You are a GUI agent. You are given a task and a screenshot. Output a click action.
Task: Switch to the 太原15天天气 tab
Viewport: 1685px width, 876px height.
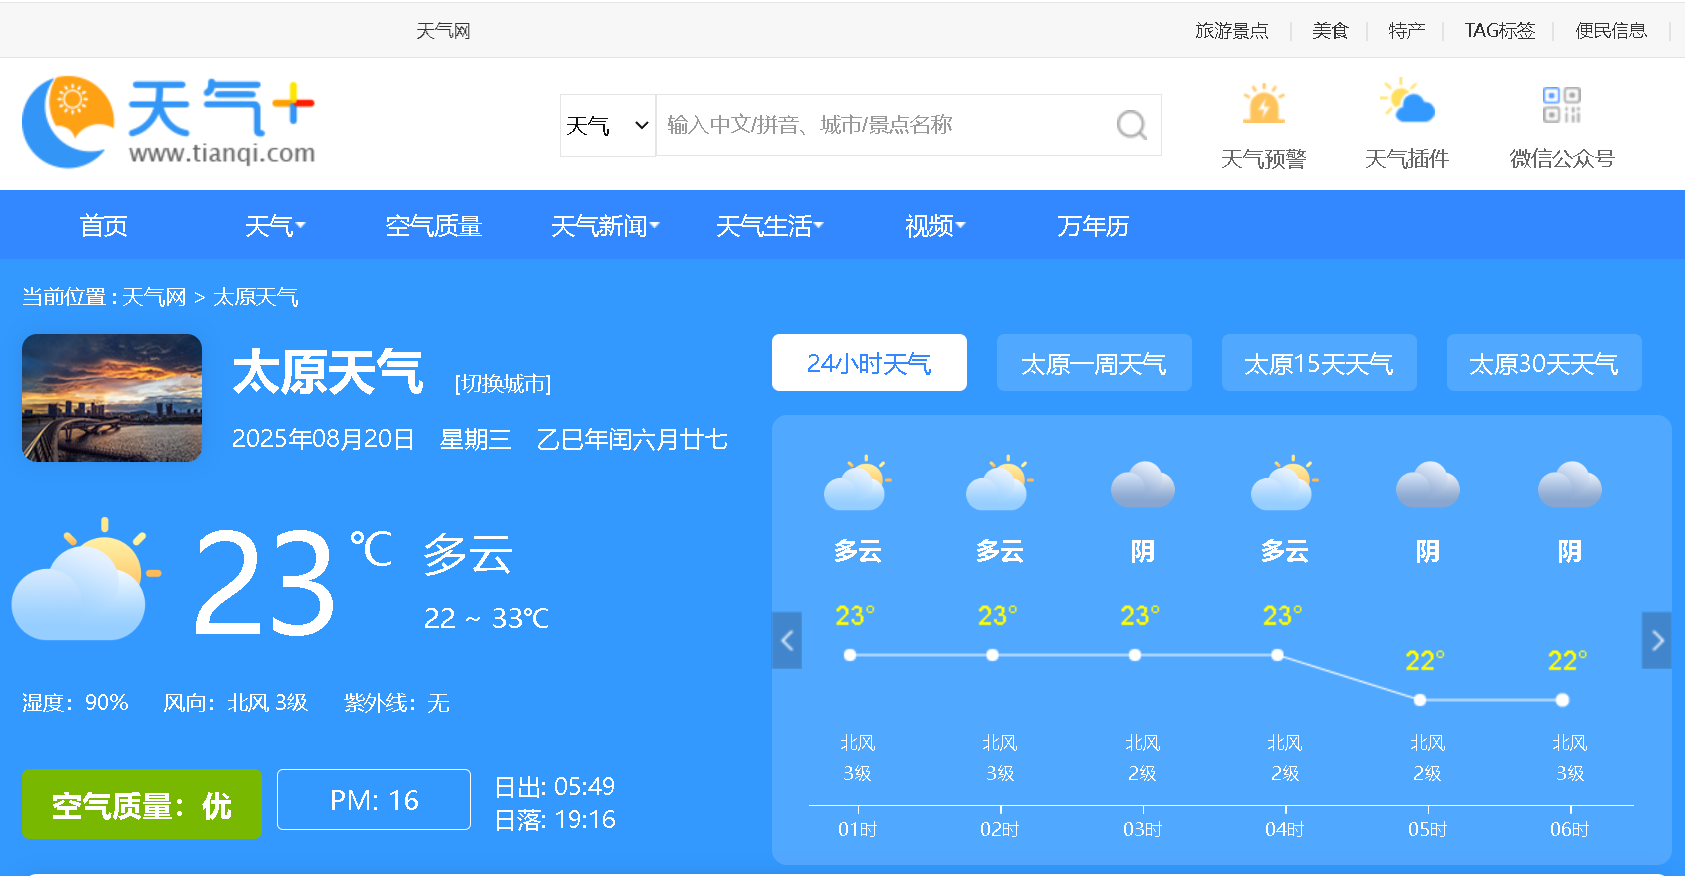point(1318,363)
